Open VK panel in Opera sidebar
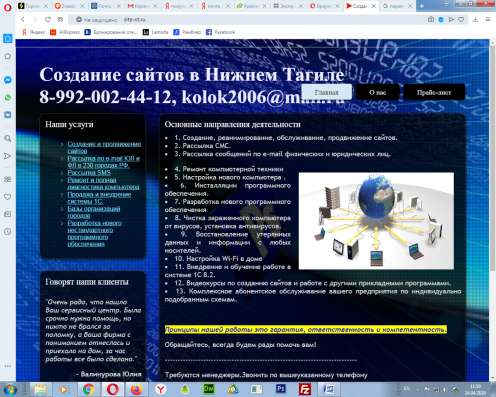 pyautogui.click(x=8, y=115)
